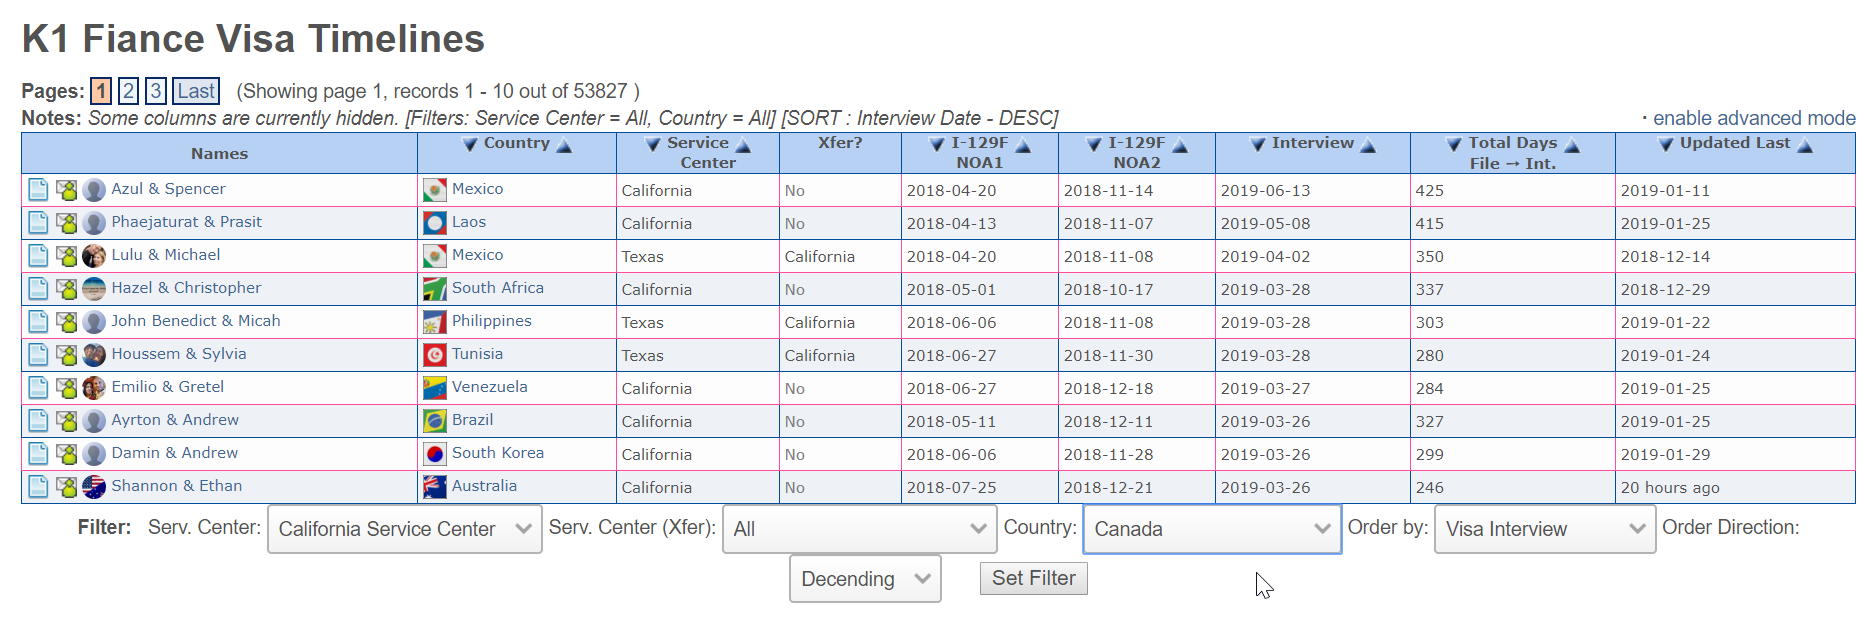Open the Country filter dropdown
Image resolution: width=1867 pixels, height=624 pixels.
(1212, 529)
